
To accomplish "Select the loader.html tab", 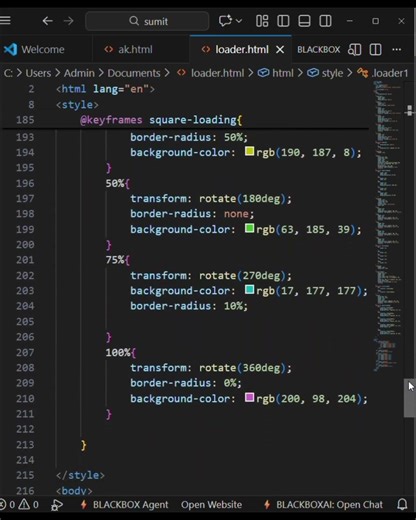I will tap(242, 50).
